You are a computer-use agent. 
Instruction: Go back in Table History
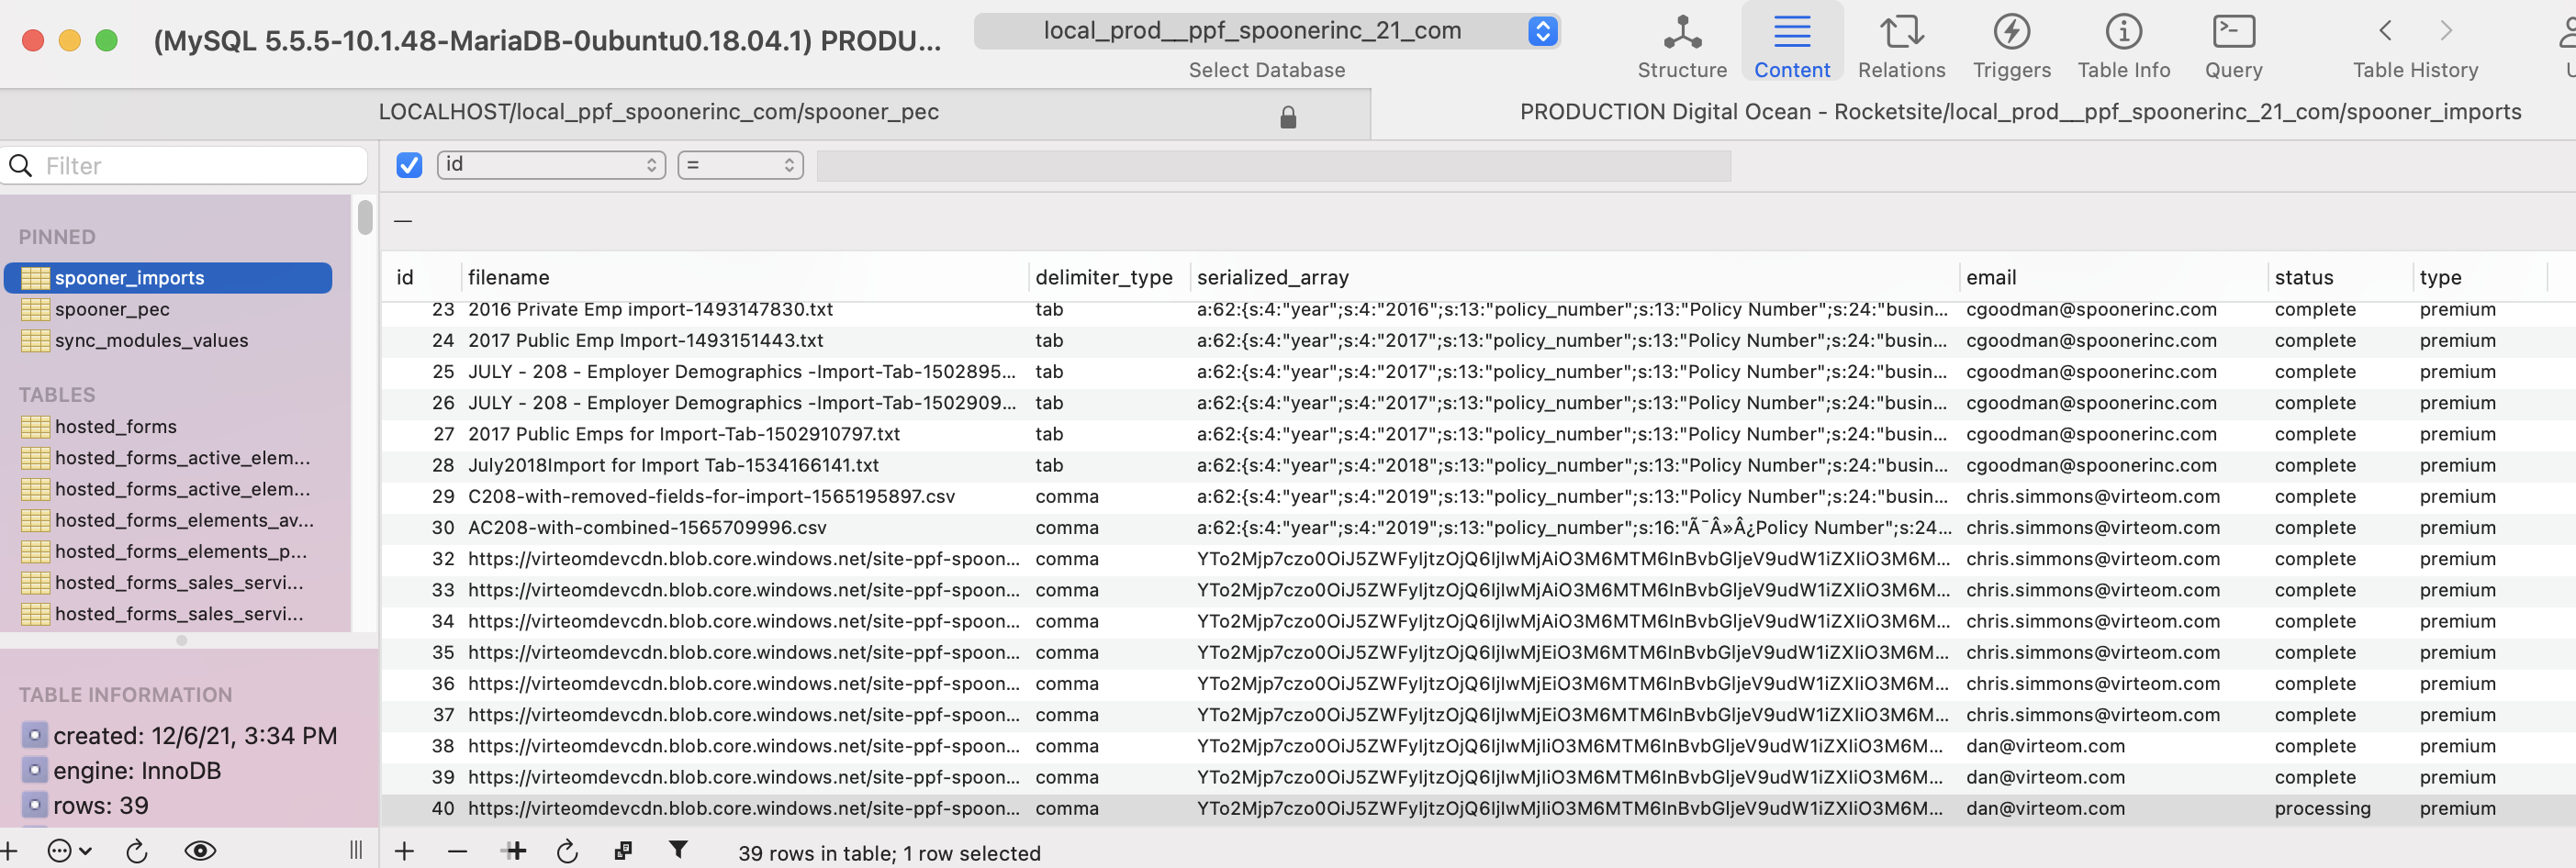(x=2385, y=31)
